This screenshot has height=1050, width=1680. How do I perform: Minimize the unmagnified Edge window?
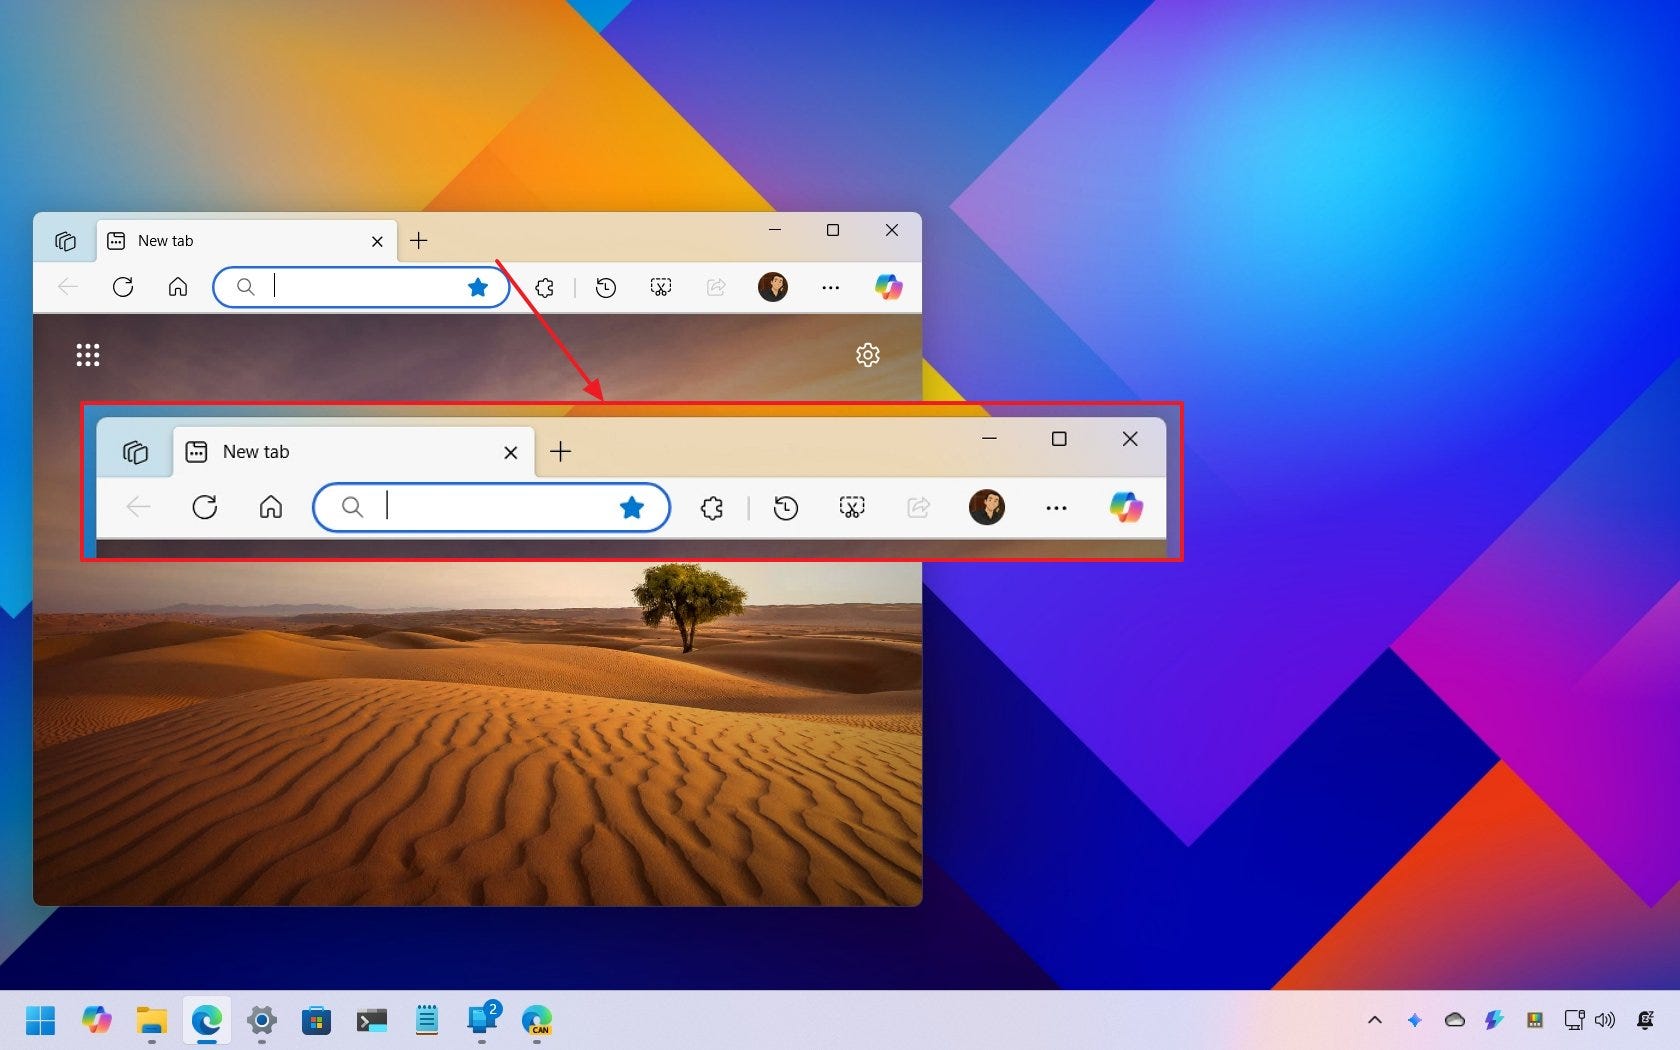774,230
